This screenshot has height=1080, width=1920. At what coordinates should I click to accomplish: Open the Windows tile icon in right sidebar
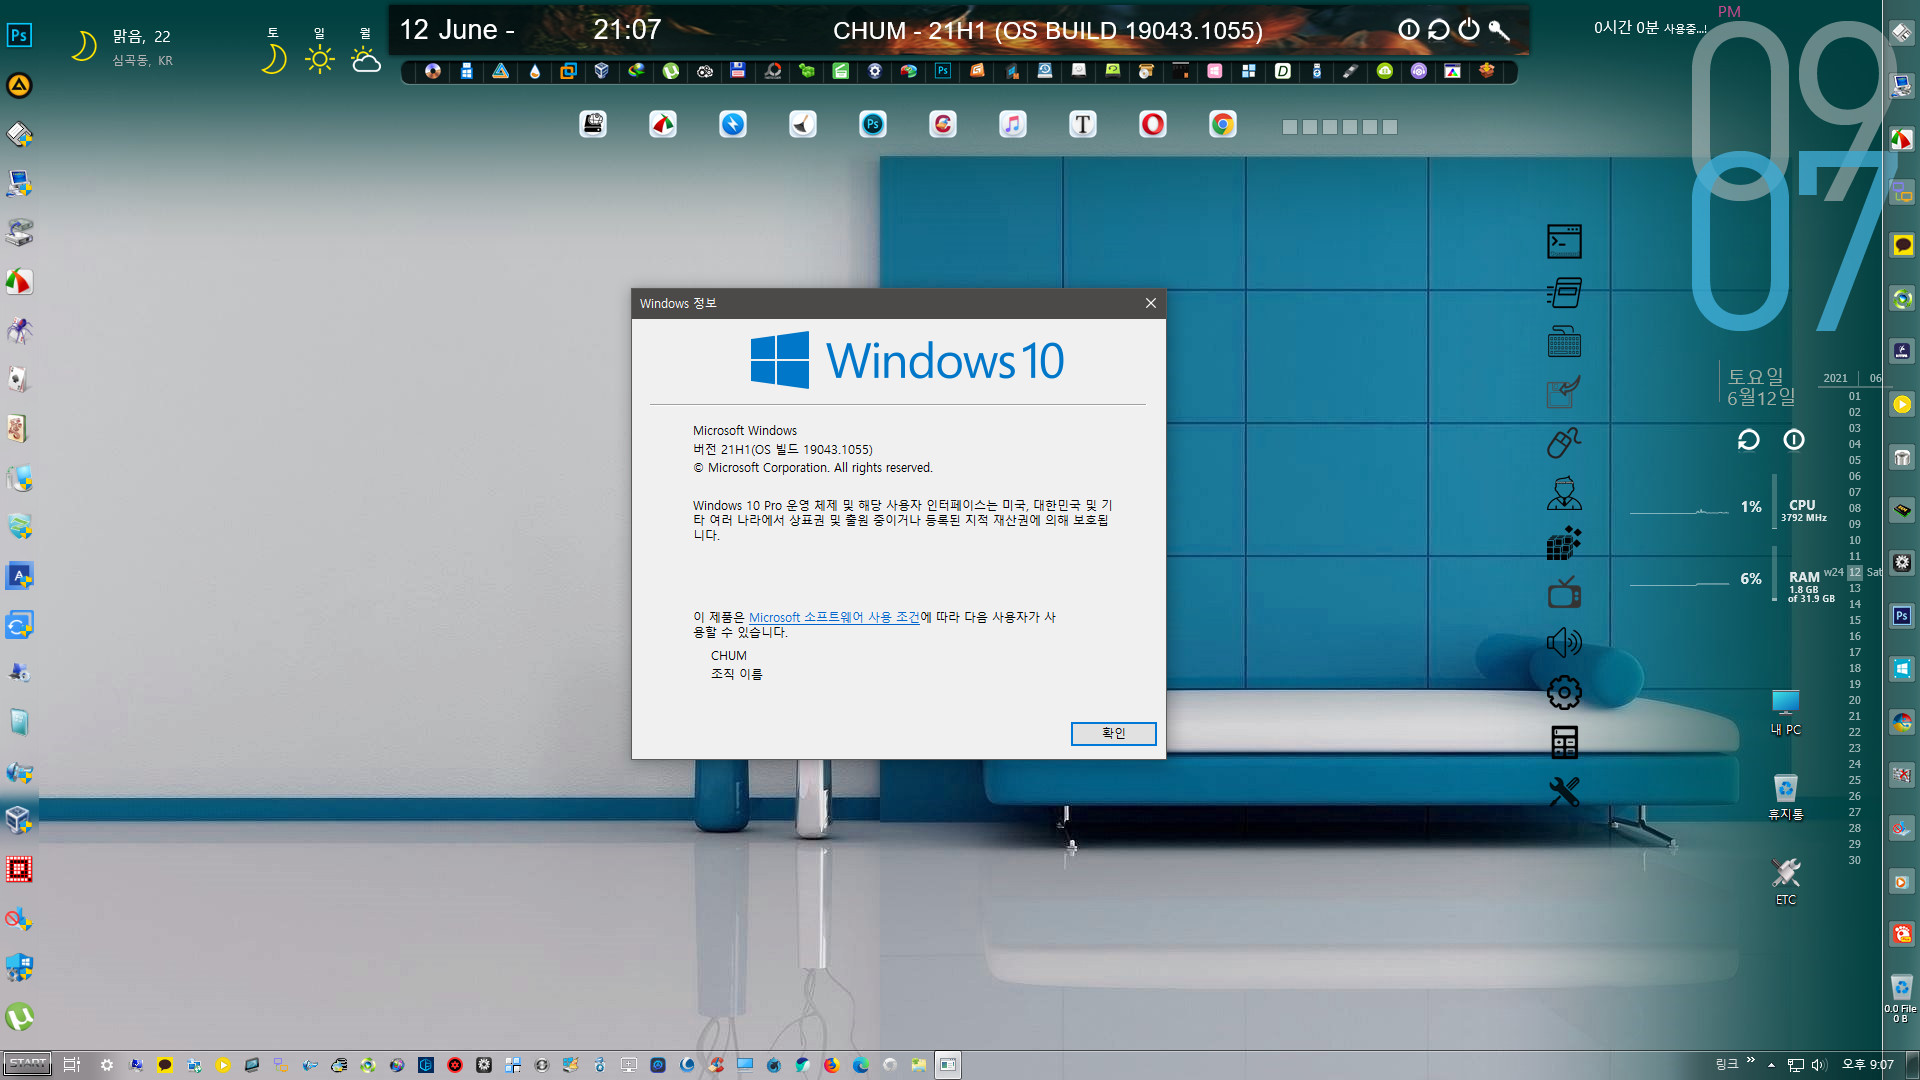(x=1902, y=668)
